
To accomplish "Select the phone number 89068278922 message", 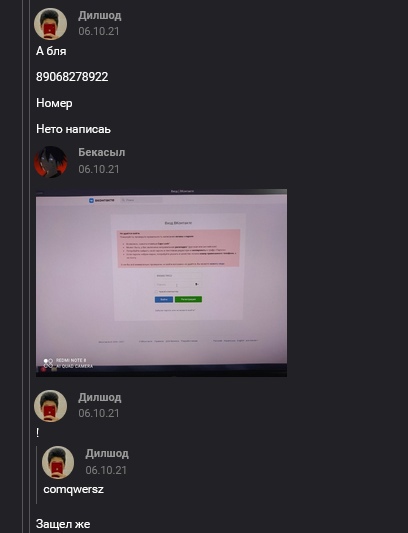I will tap(72, 77).
